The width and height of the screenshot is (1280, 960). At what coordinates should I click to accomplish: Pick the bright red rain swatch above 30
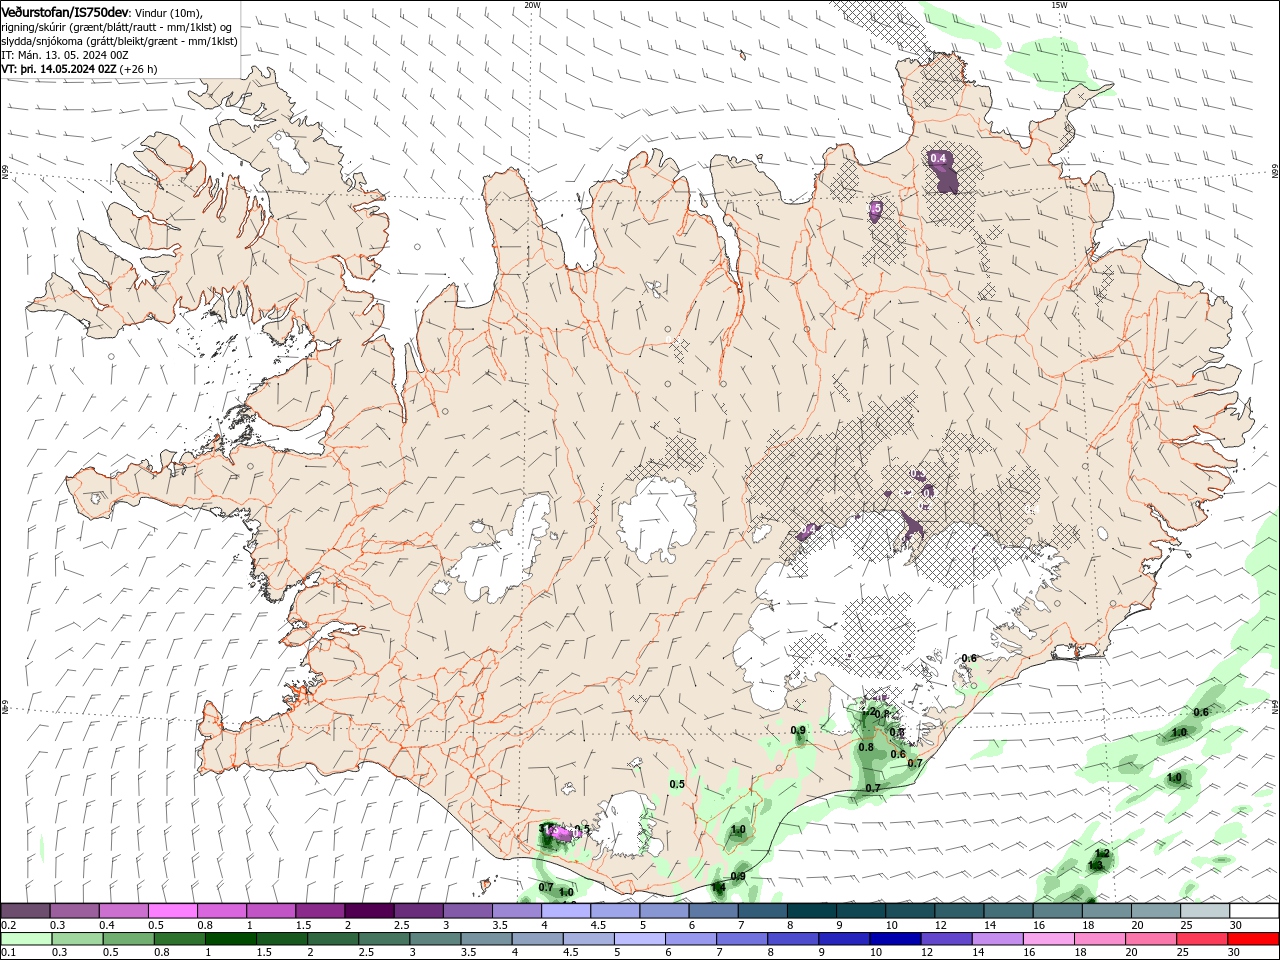pyautogui.click(x=1252, y=939)
